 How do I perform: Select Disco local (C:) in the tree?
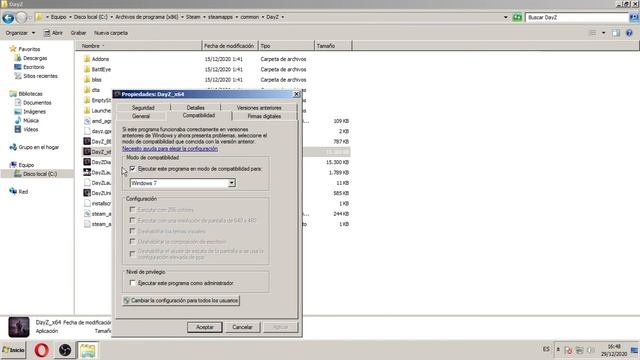click(x=40, y=174)
